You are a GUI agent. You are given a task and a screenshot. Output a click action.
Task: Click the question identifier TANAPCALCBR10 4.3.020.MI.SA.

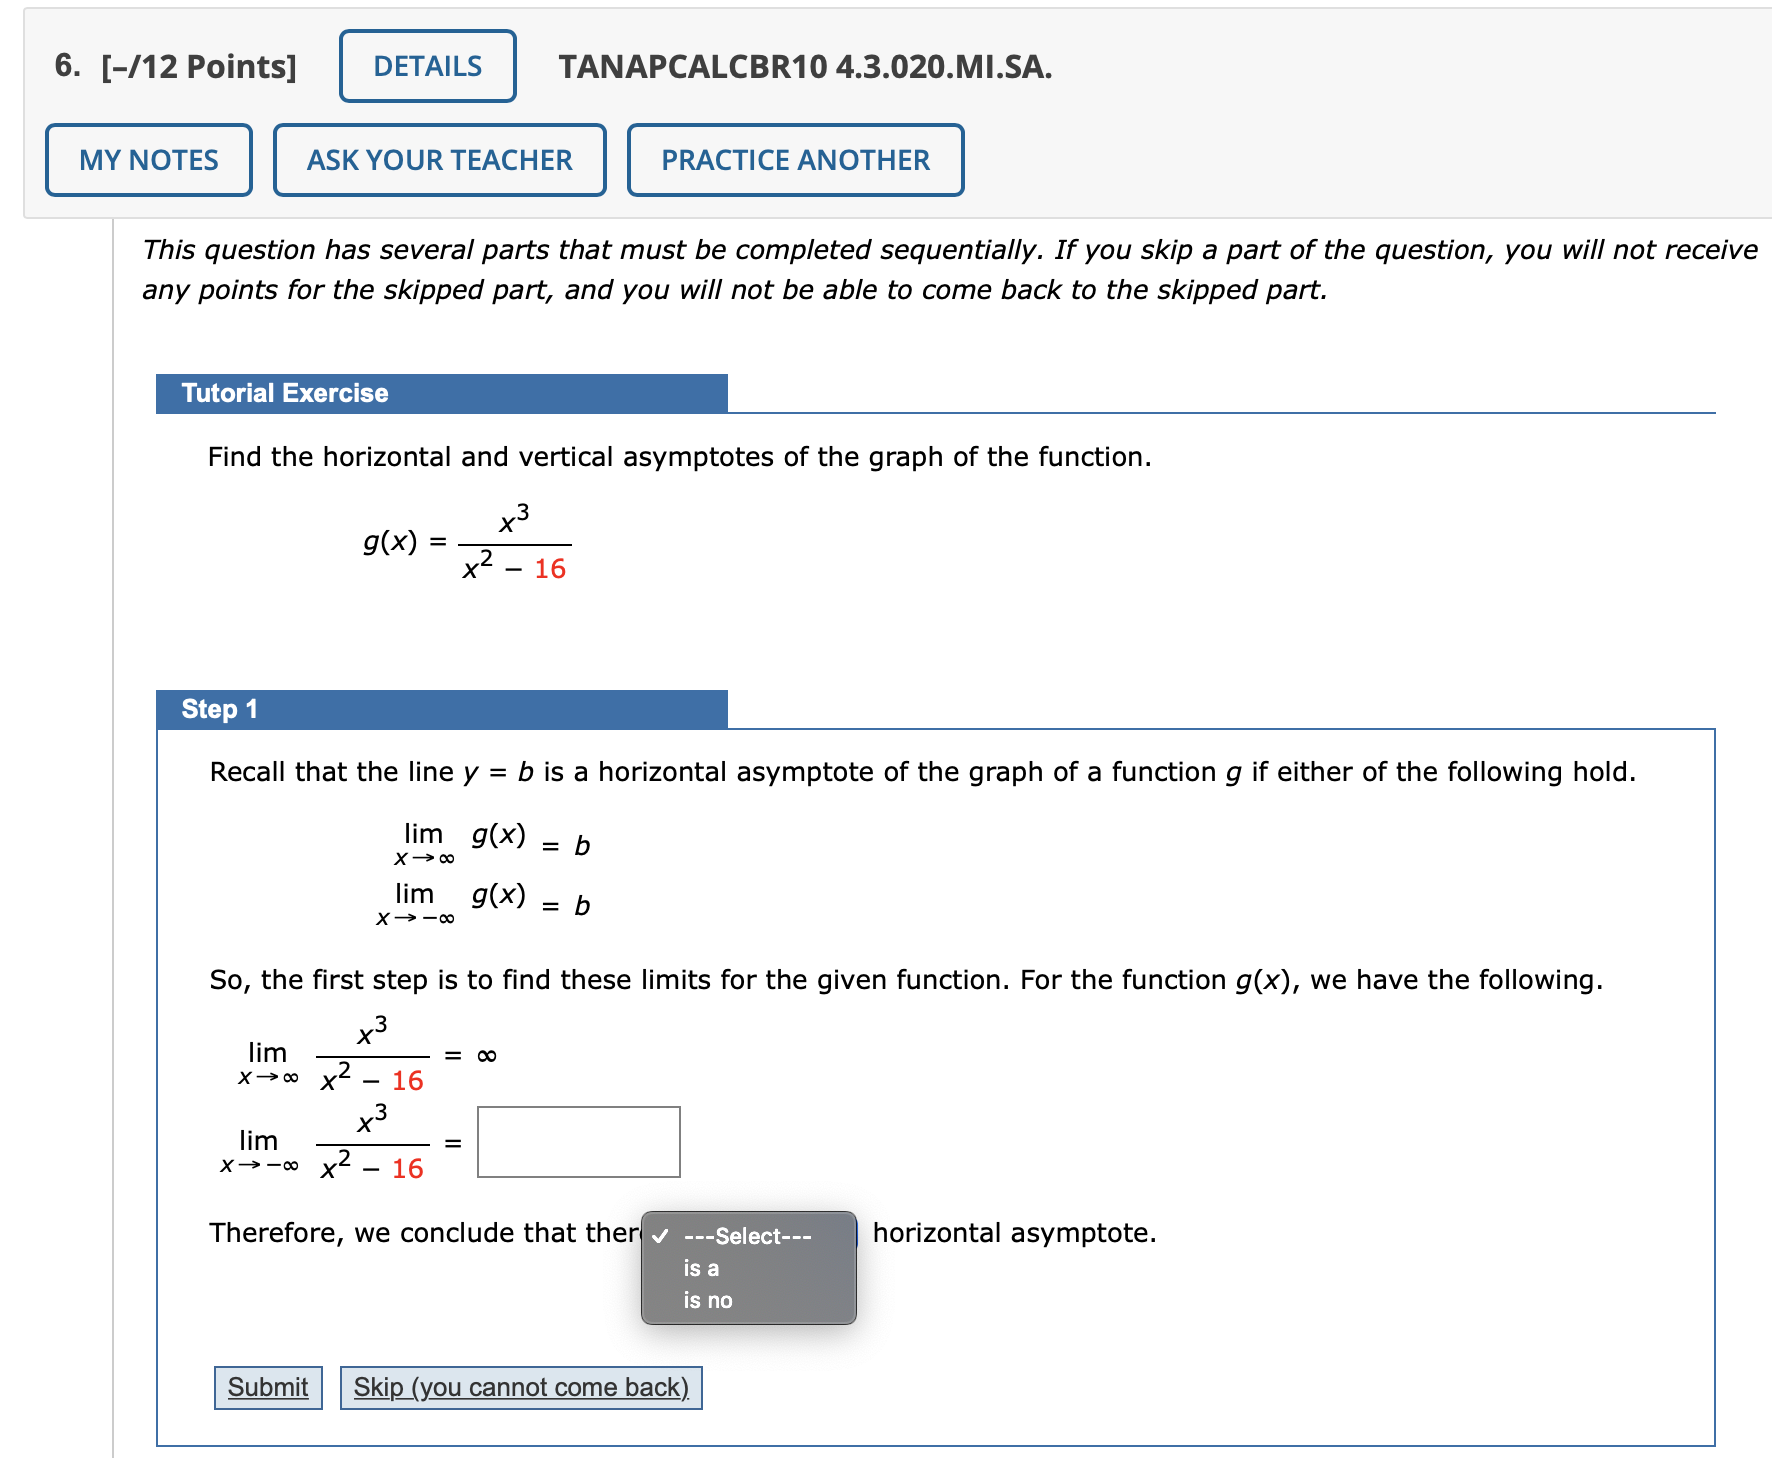(x=803, y=68)
